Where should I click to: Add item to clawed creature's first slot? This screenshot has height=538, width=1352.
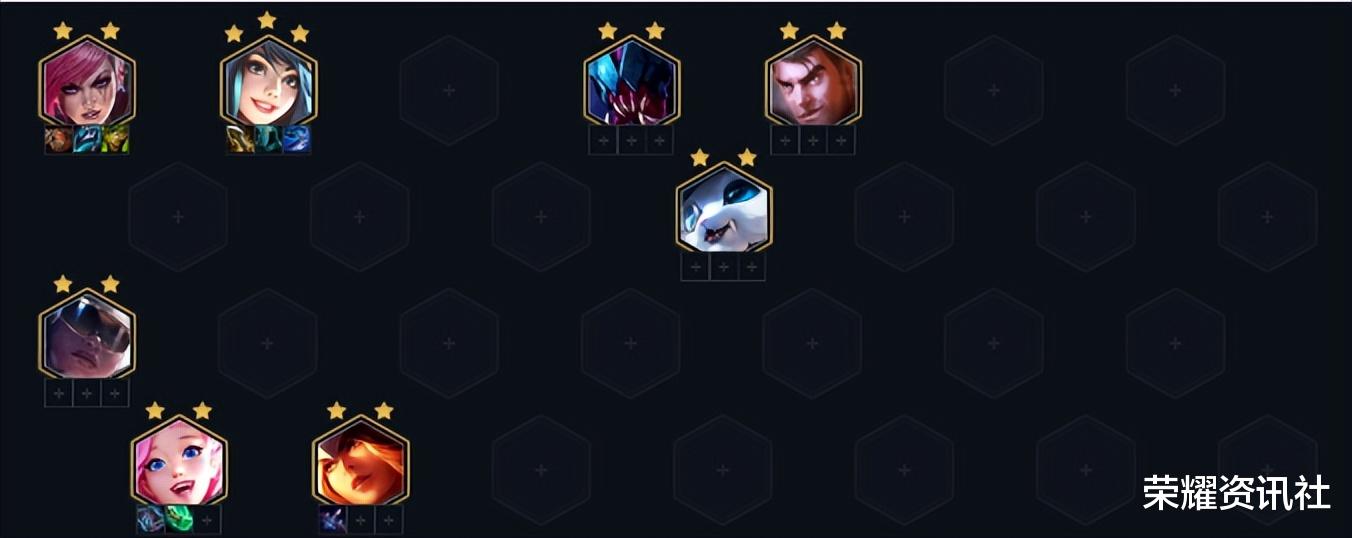[603, 140]
